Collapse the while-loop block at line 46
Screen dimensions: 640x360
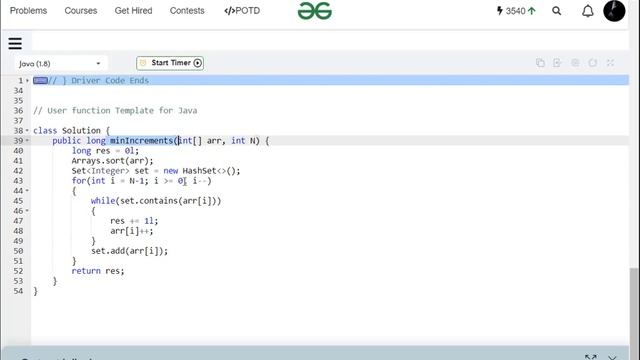pos(27,211)
